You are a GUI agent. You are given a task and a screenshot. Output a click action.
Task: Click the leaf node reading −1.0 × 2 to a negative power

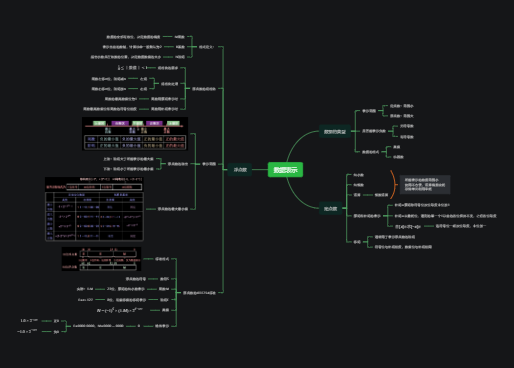coord(27,332)
